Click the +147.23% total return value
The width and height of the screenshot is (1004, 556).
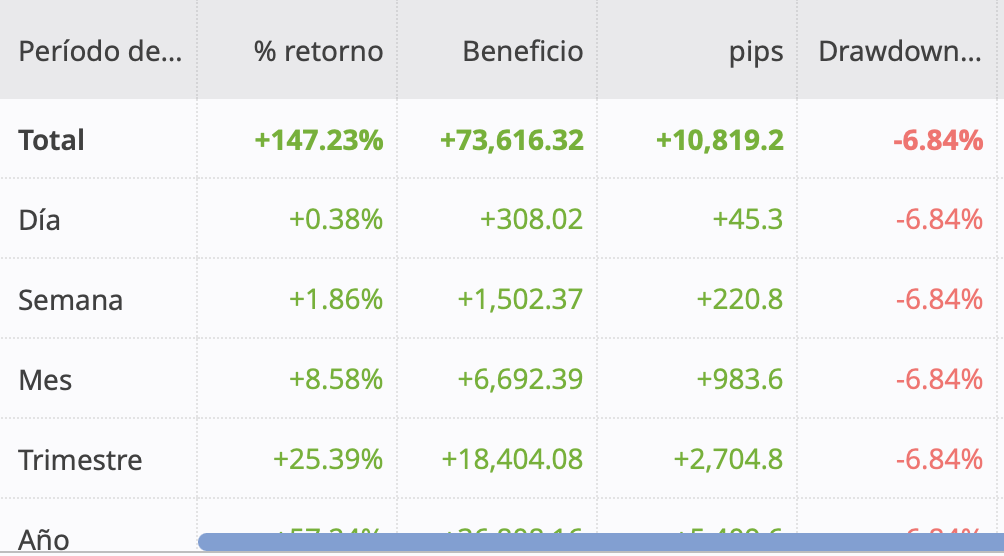(x=318, y=140)
